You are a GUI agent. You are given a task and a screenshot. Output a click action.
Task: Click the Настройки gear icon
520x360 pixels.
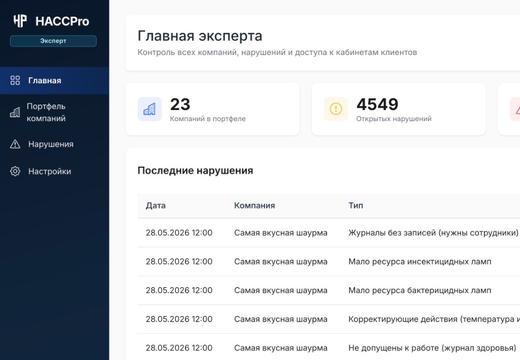(15, 171)
